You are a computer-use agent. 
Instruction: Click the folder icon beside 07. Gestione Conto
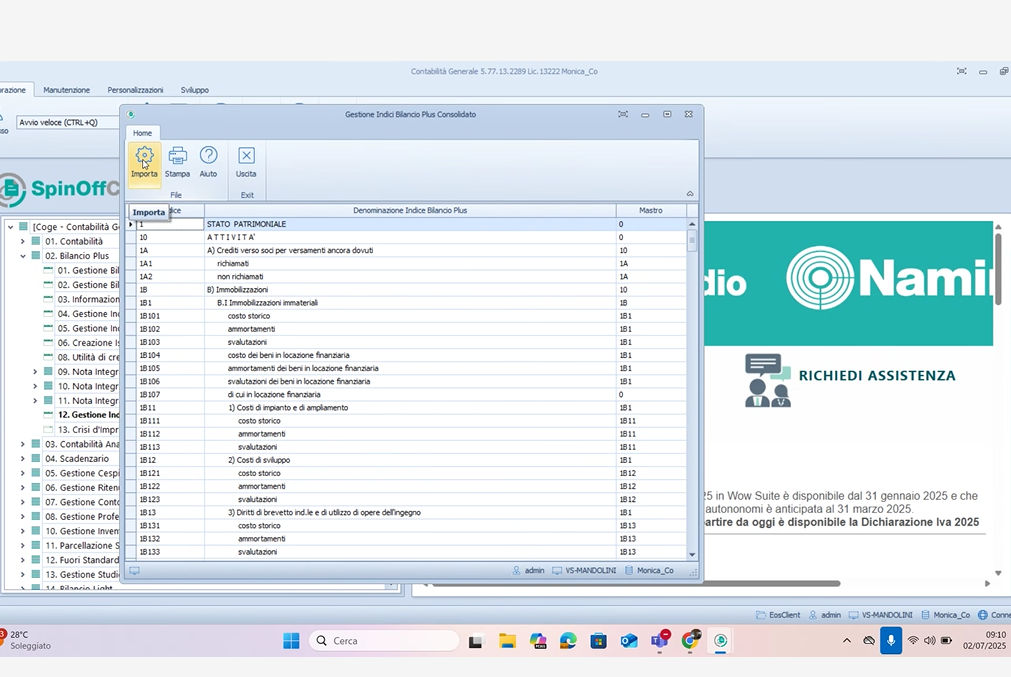coord(35,502)
